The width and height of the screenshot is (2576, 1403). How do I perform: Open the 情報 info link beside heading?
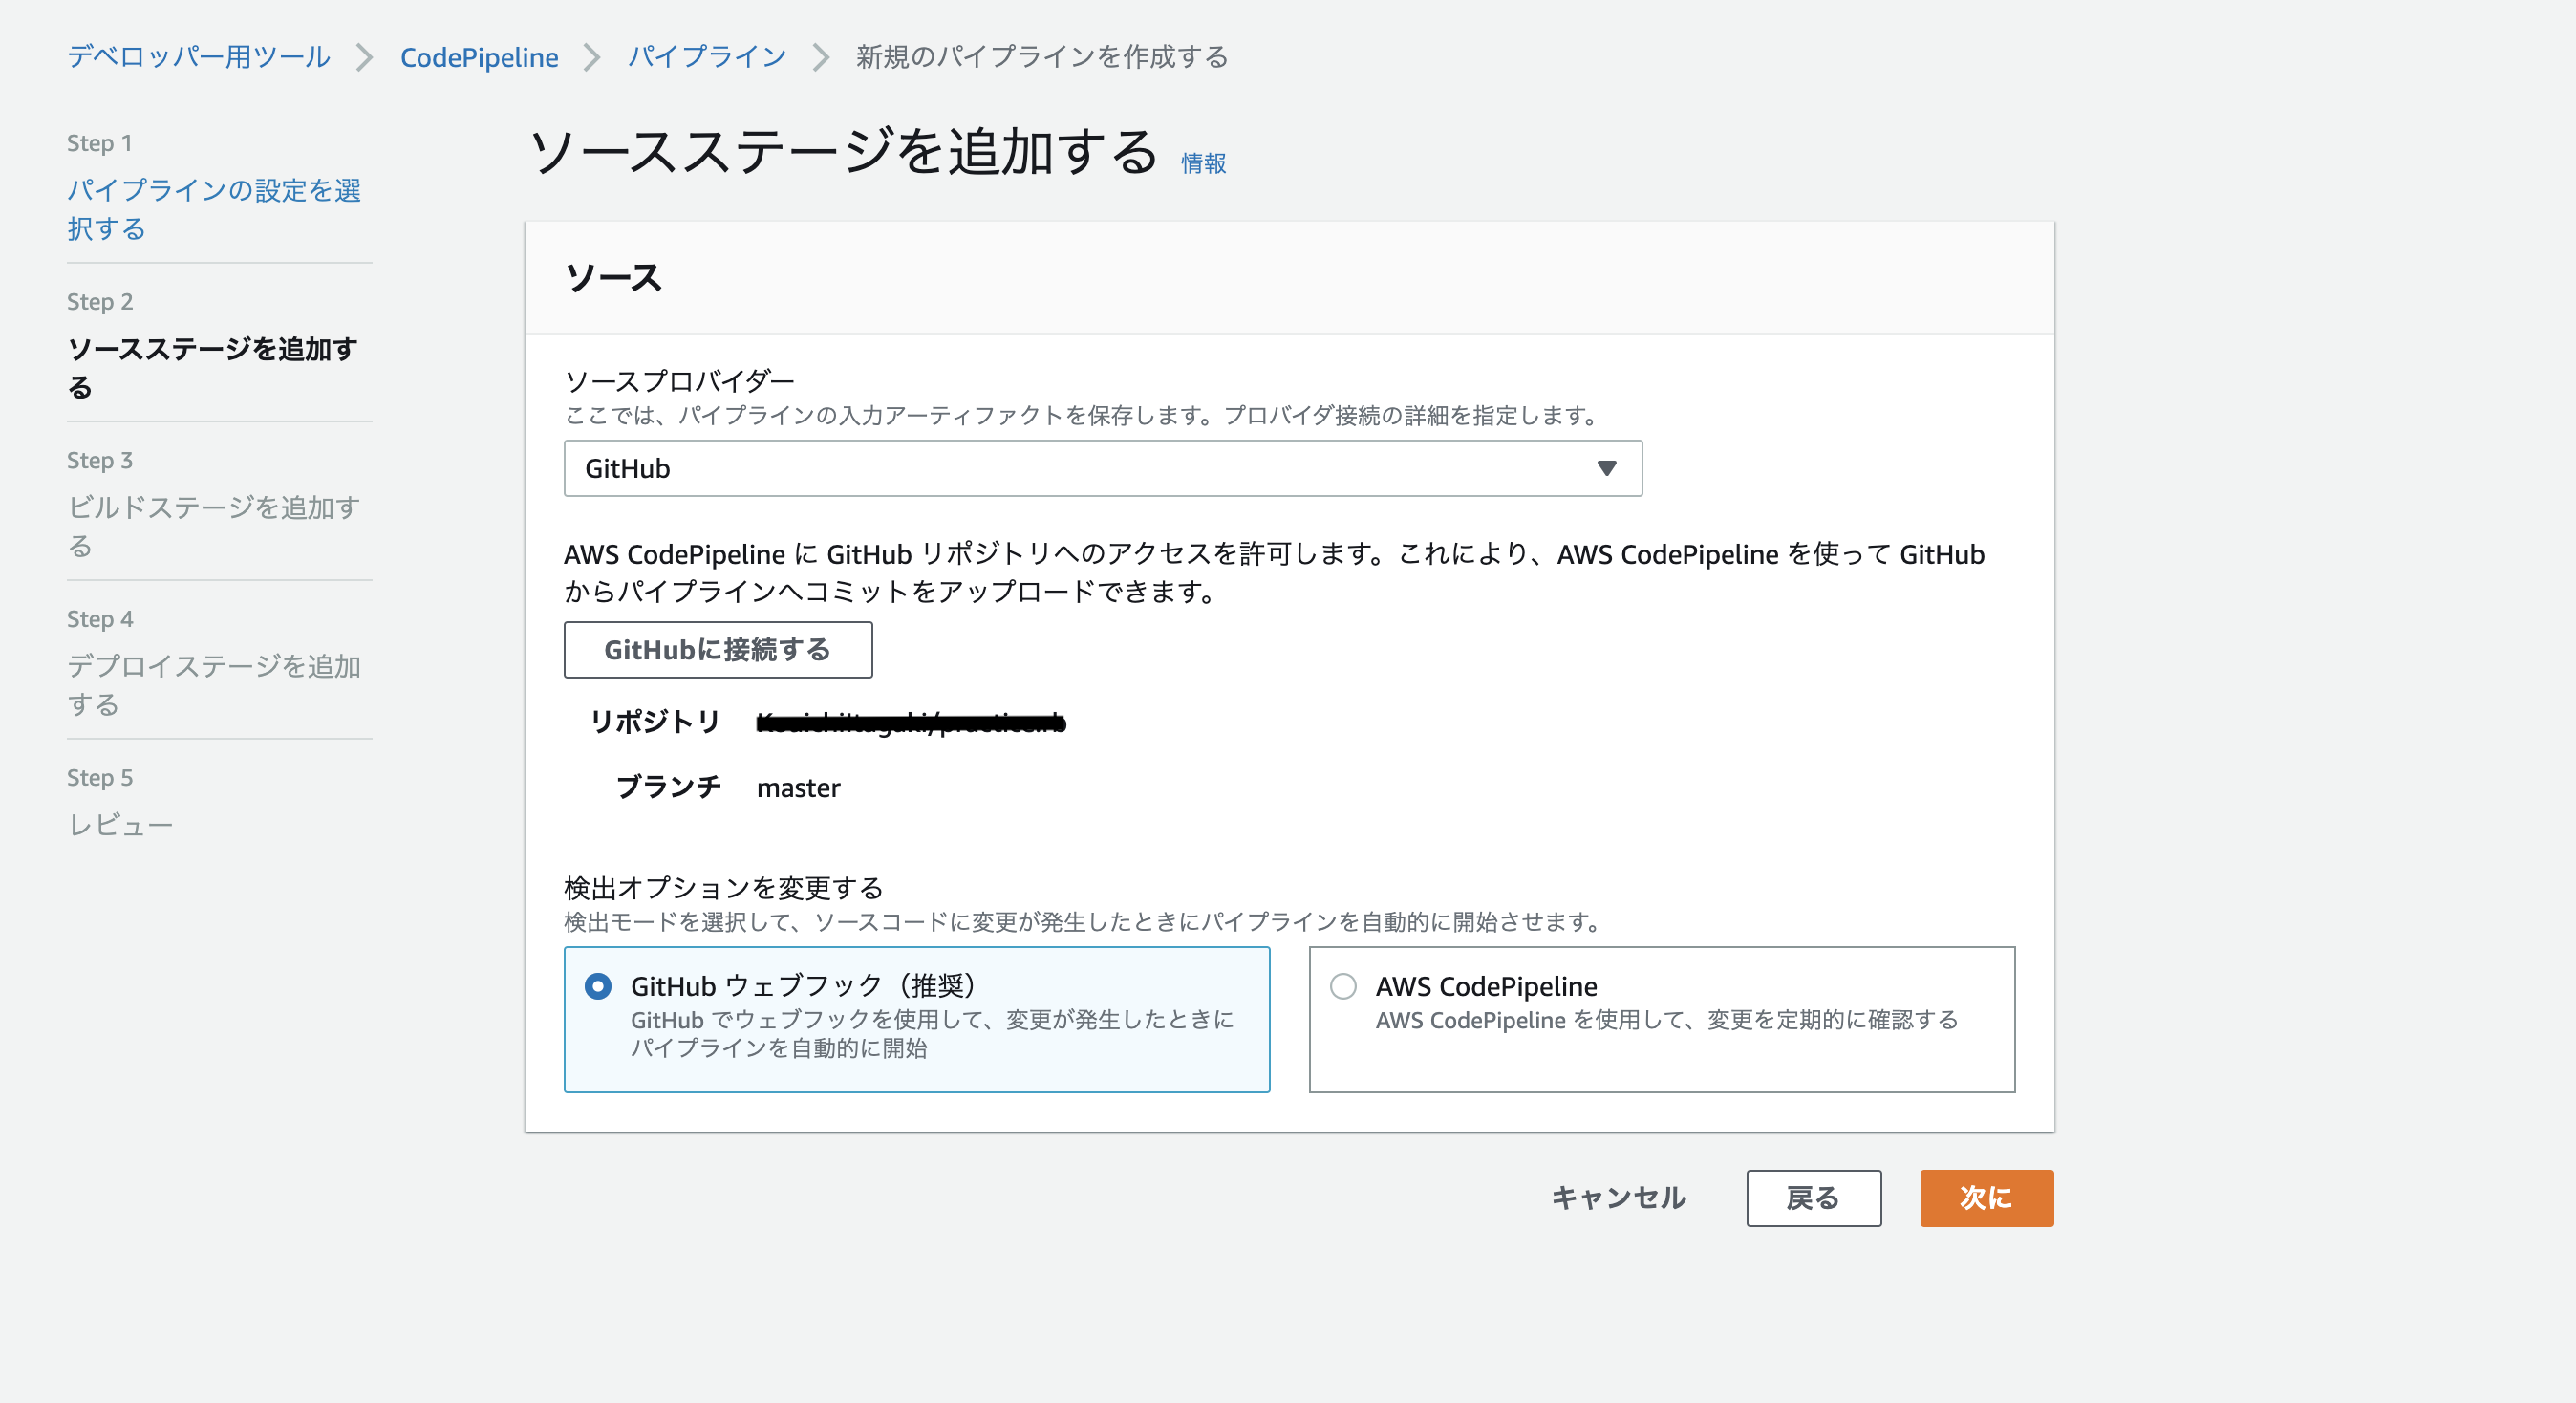click(x=1203, y=163)
